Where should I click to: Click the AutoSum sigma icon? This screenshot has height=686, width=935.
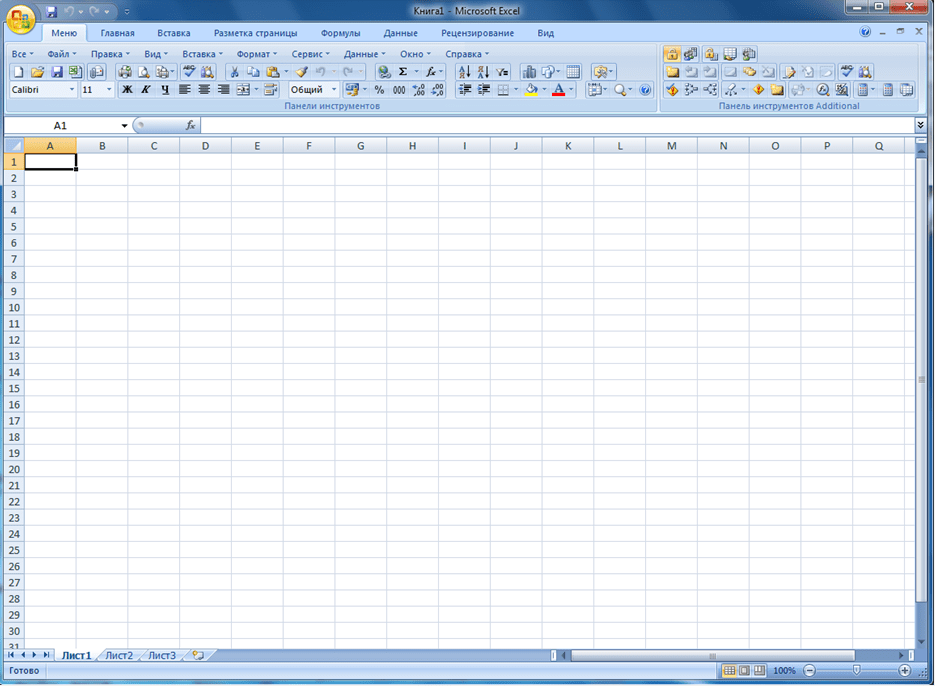click(403, 72)
